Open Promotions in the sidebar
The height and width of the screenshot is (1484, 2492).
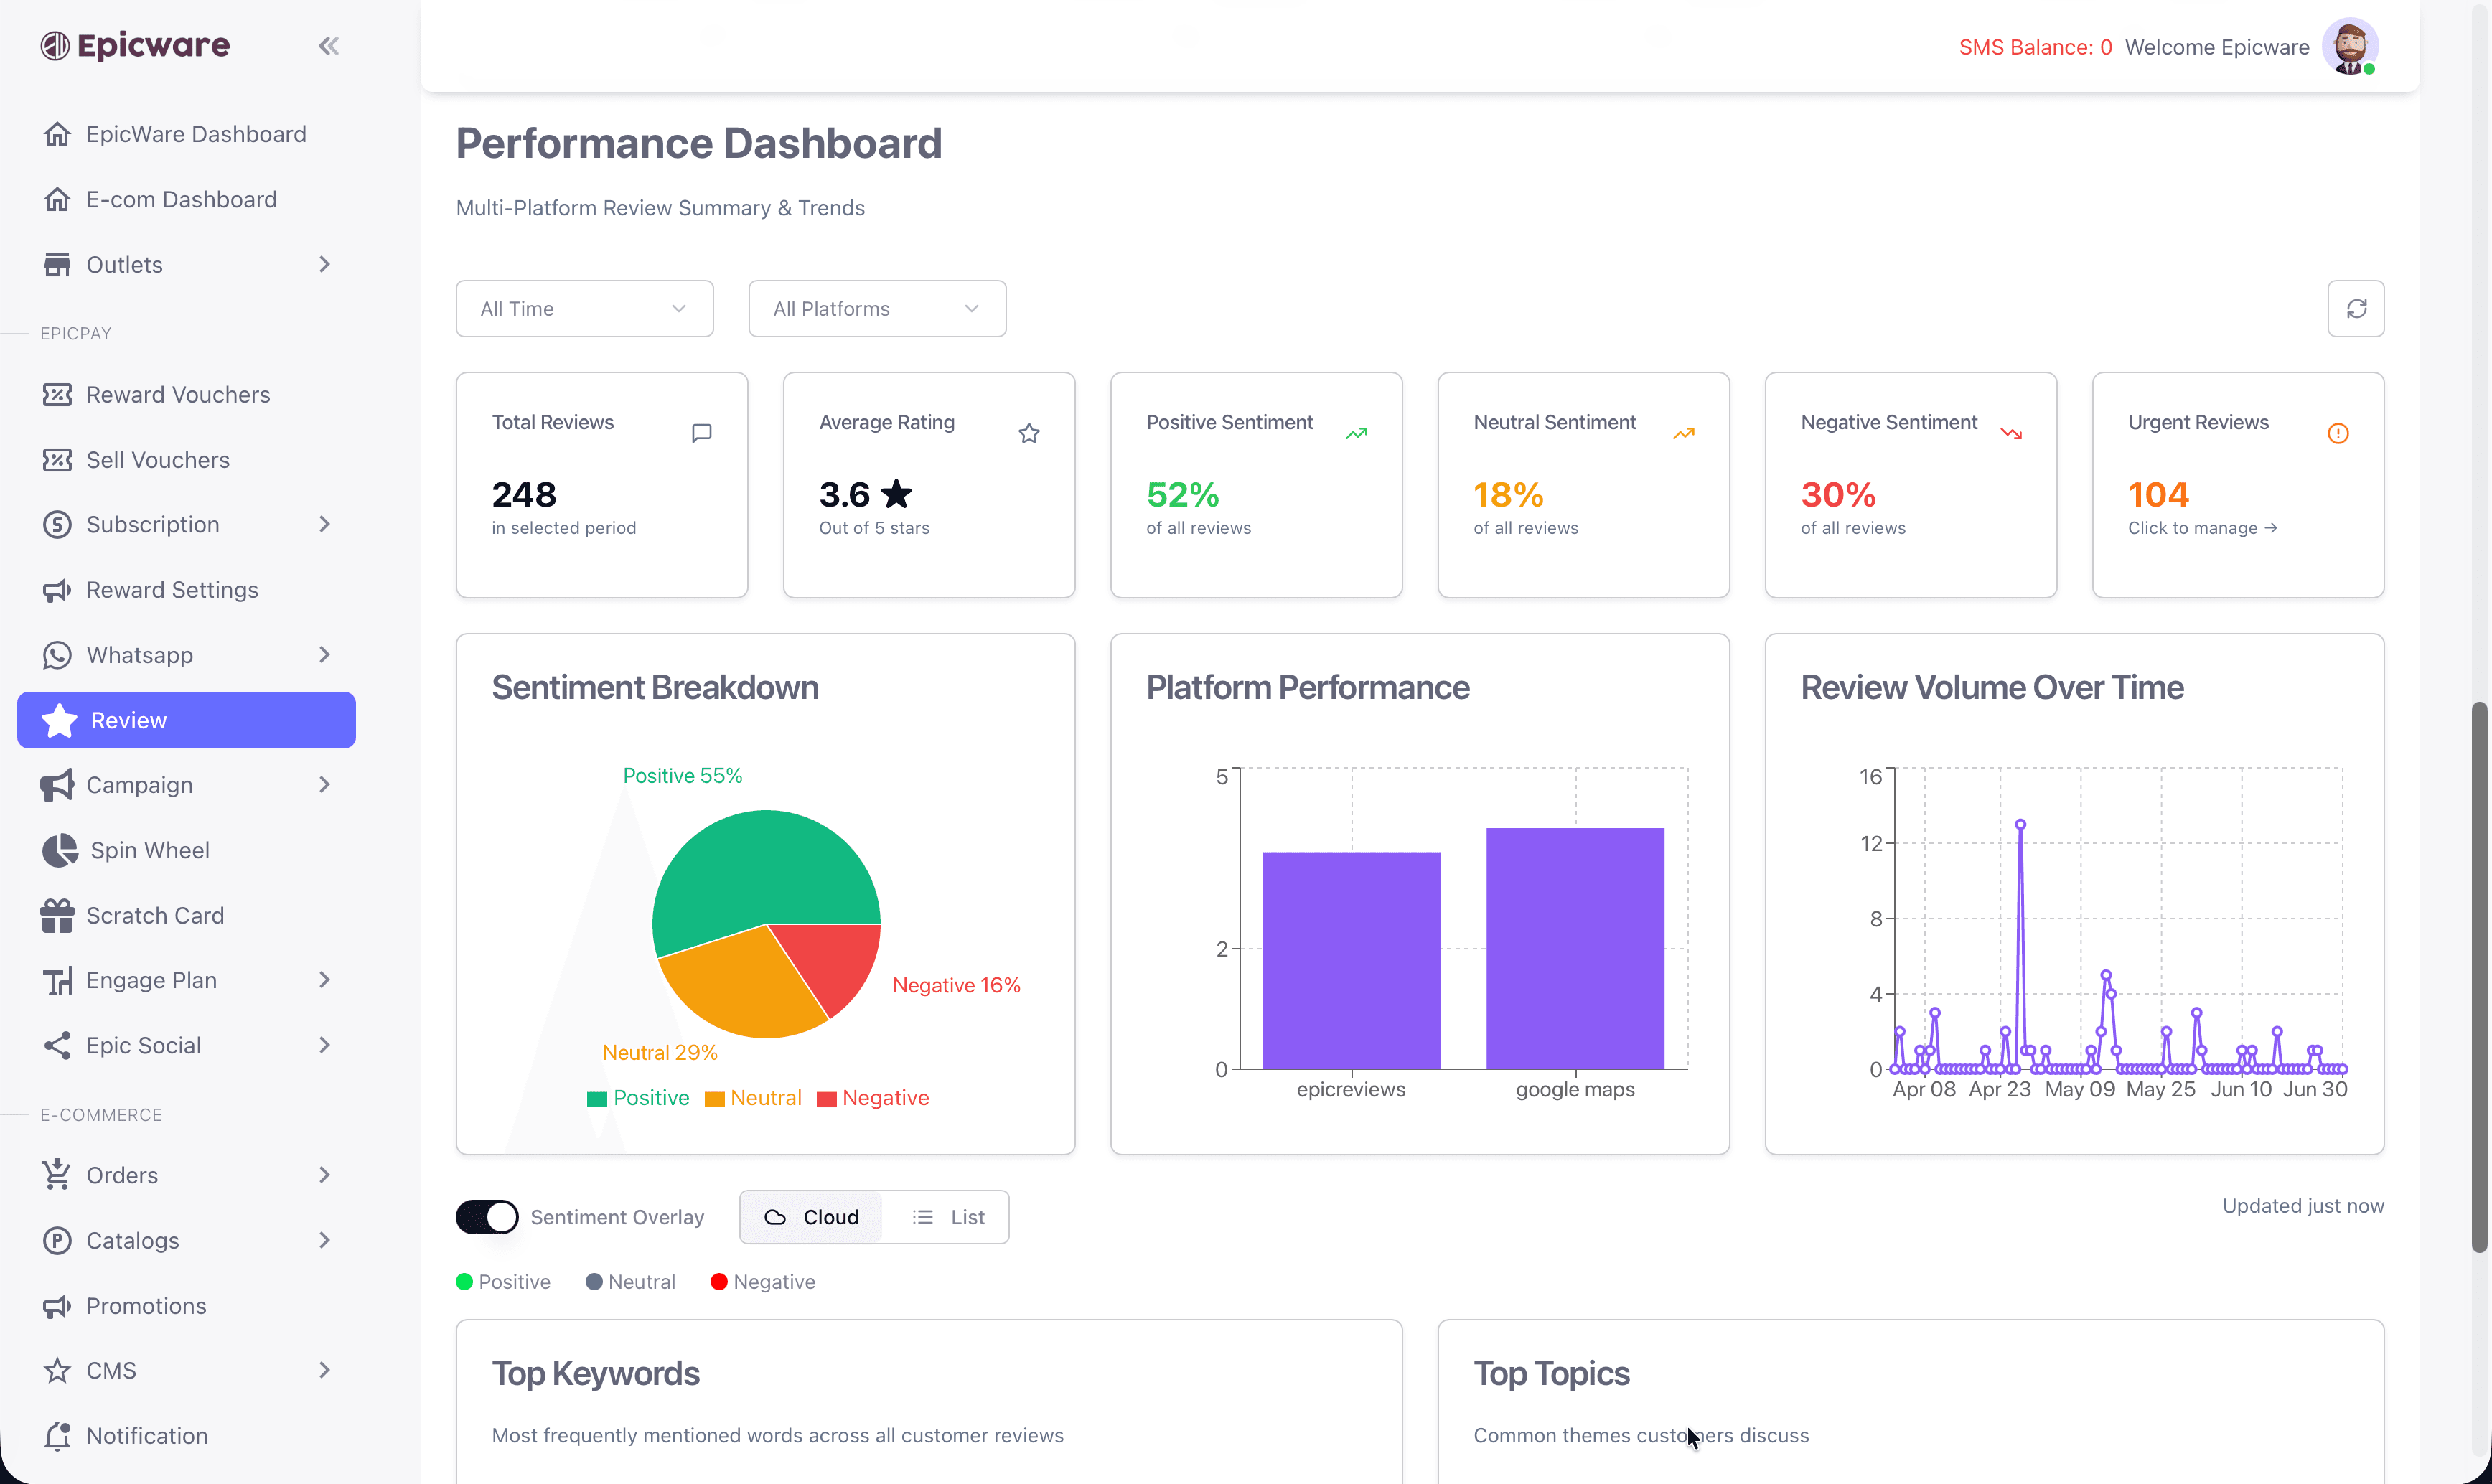(x=187, y=1306)
